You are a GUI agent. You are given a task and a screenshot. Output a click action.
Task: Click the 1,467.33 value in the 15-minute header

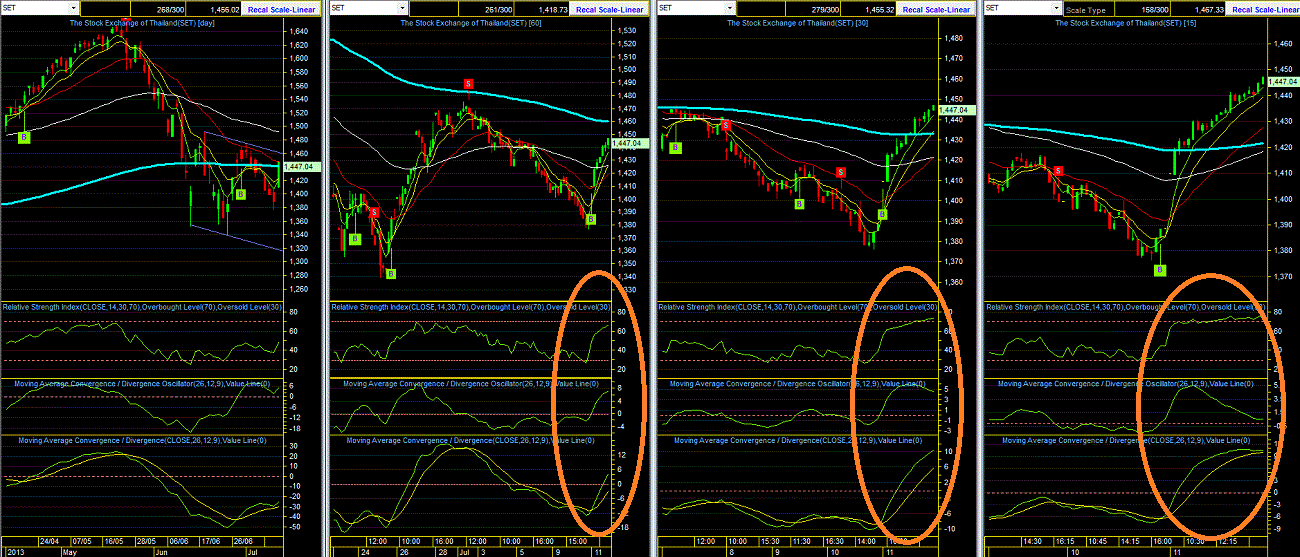[1209, 8]
